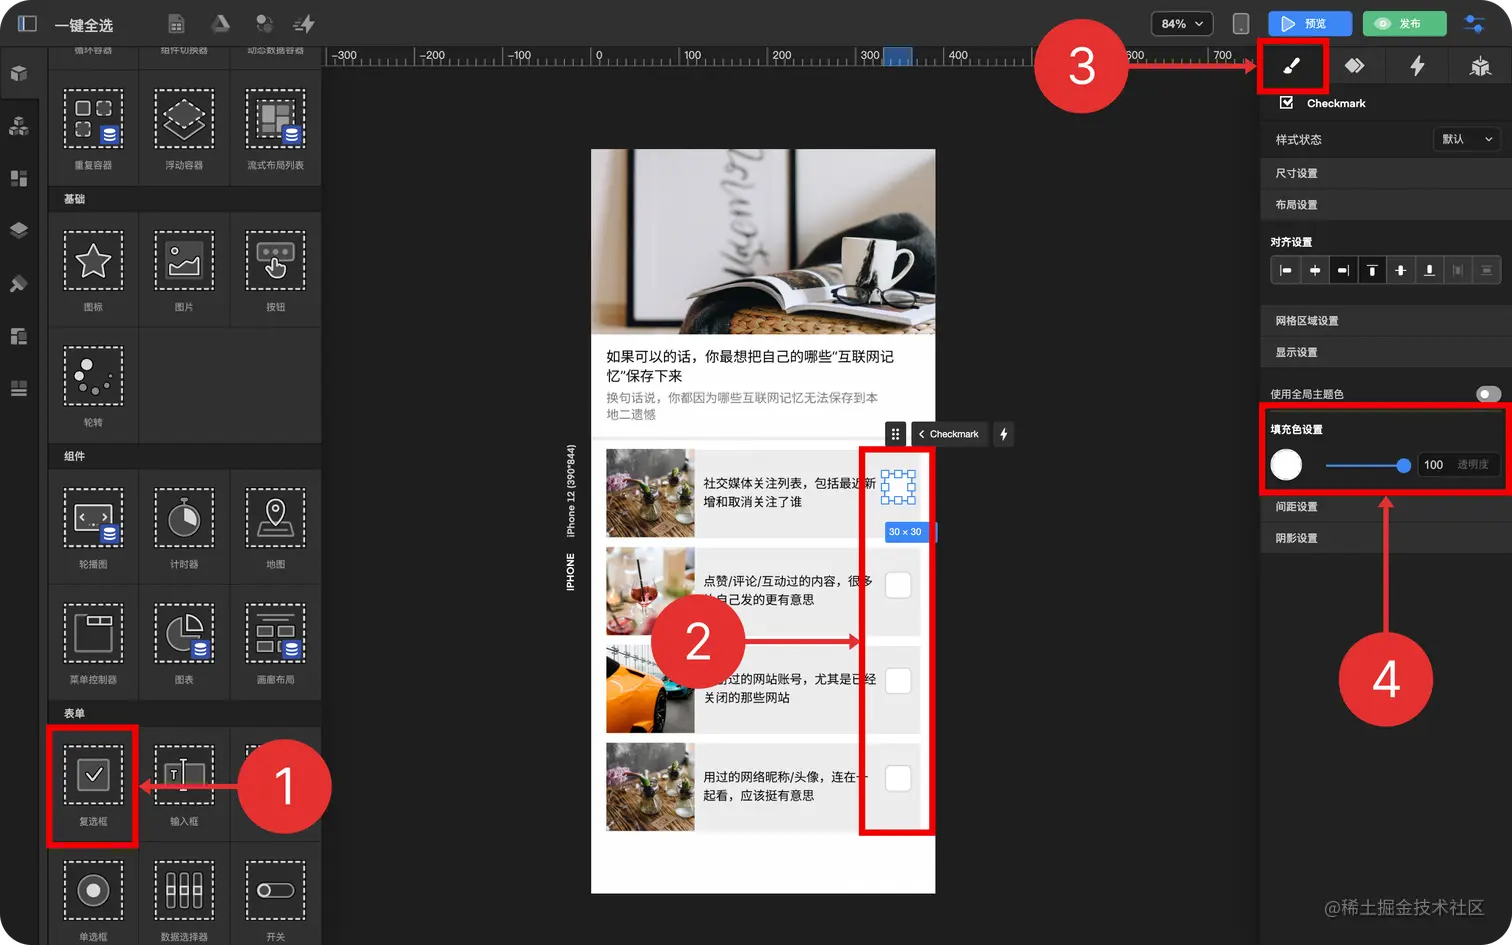Click align vertical middle icon
Image resolution: width=1512 pixels, height=945 pixels.
point(1401,271)
